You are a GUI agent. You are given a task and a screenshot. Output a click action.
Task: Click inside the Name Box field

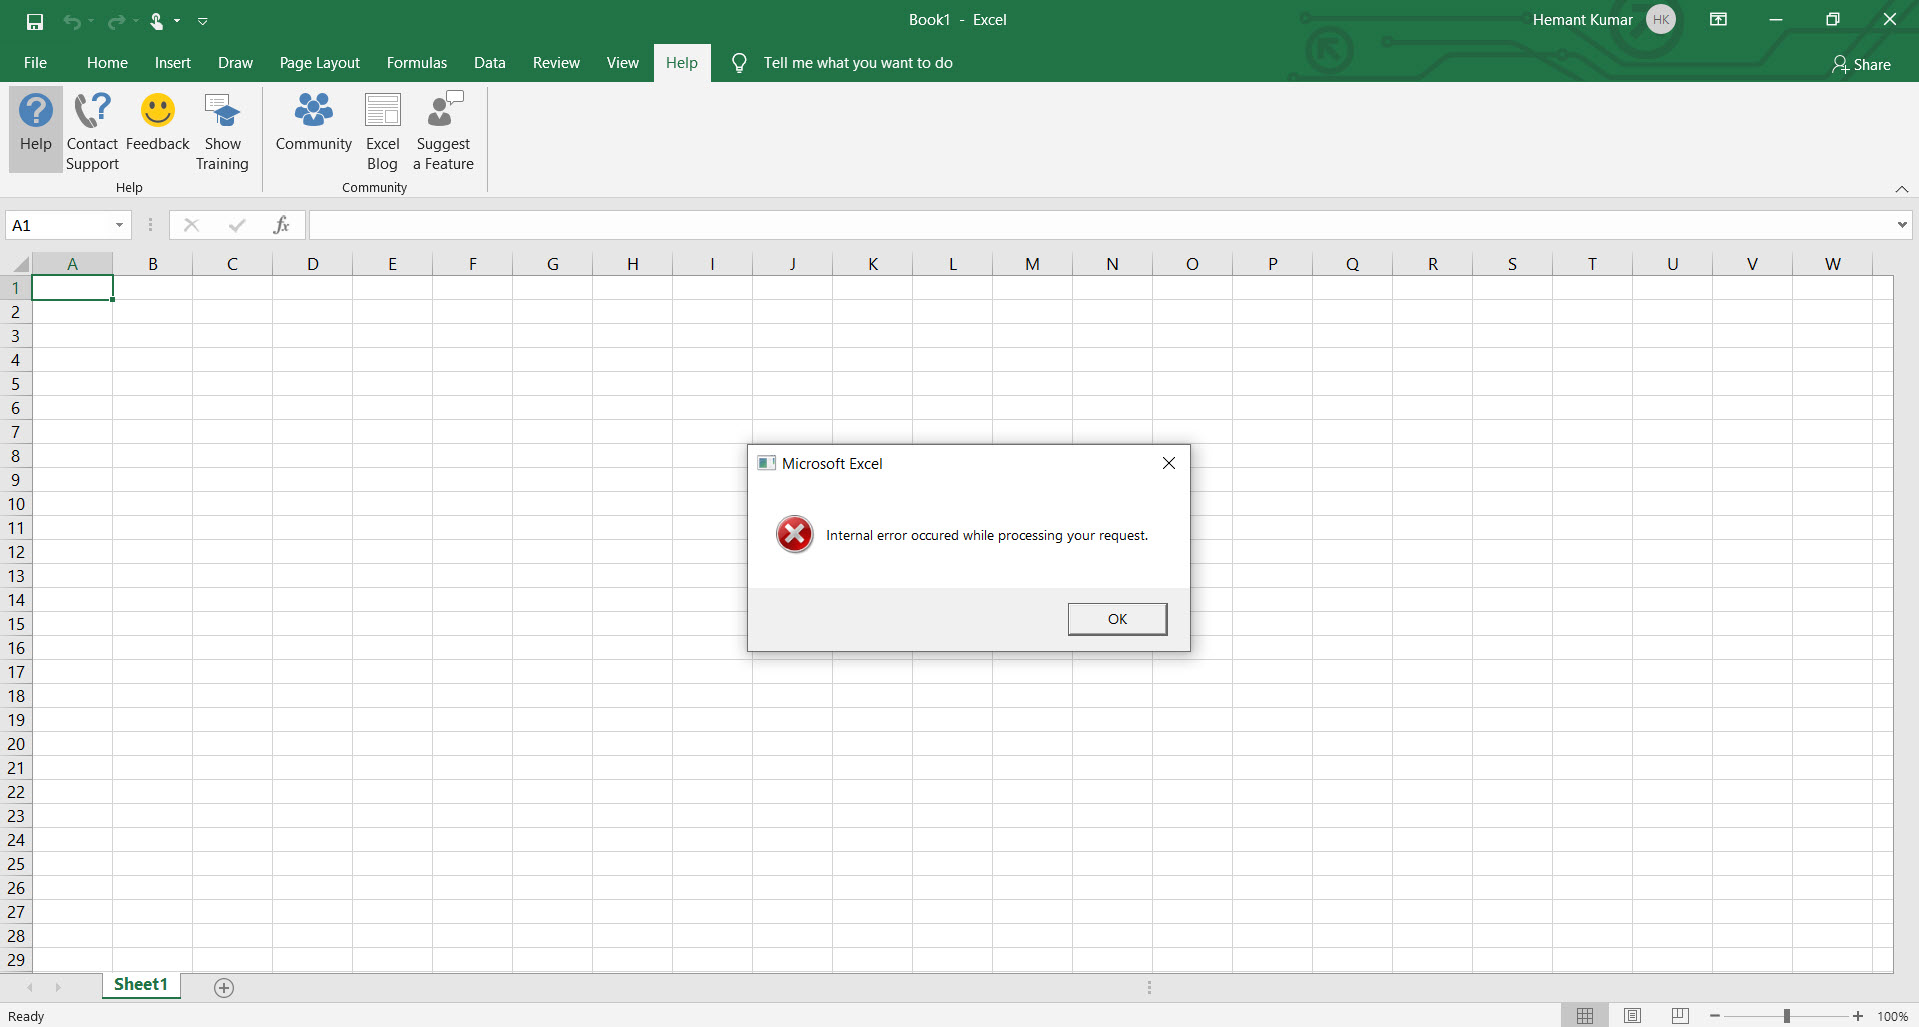59,225
